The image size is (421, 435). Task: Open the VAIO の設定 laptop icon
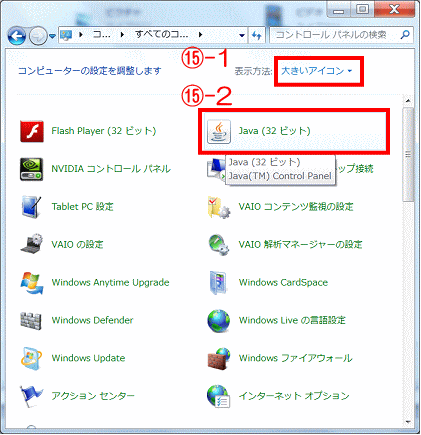(x=31, y=245)
